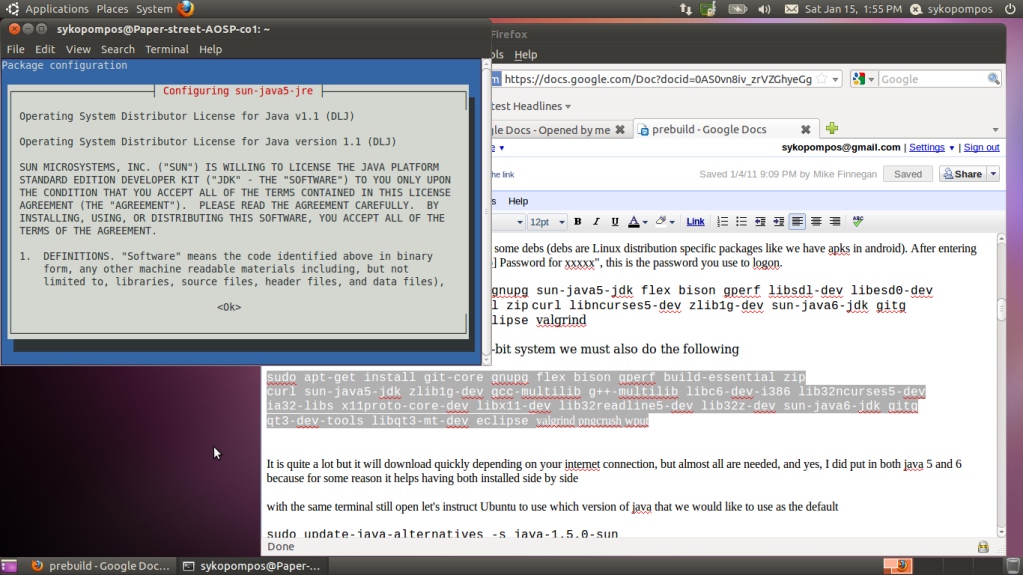The image size is (1023, 575).
Task: Open the terminal View menu
Action: coord(78,50)
